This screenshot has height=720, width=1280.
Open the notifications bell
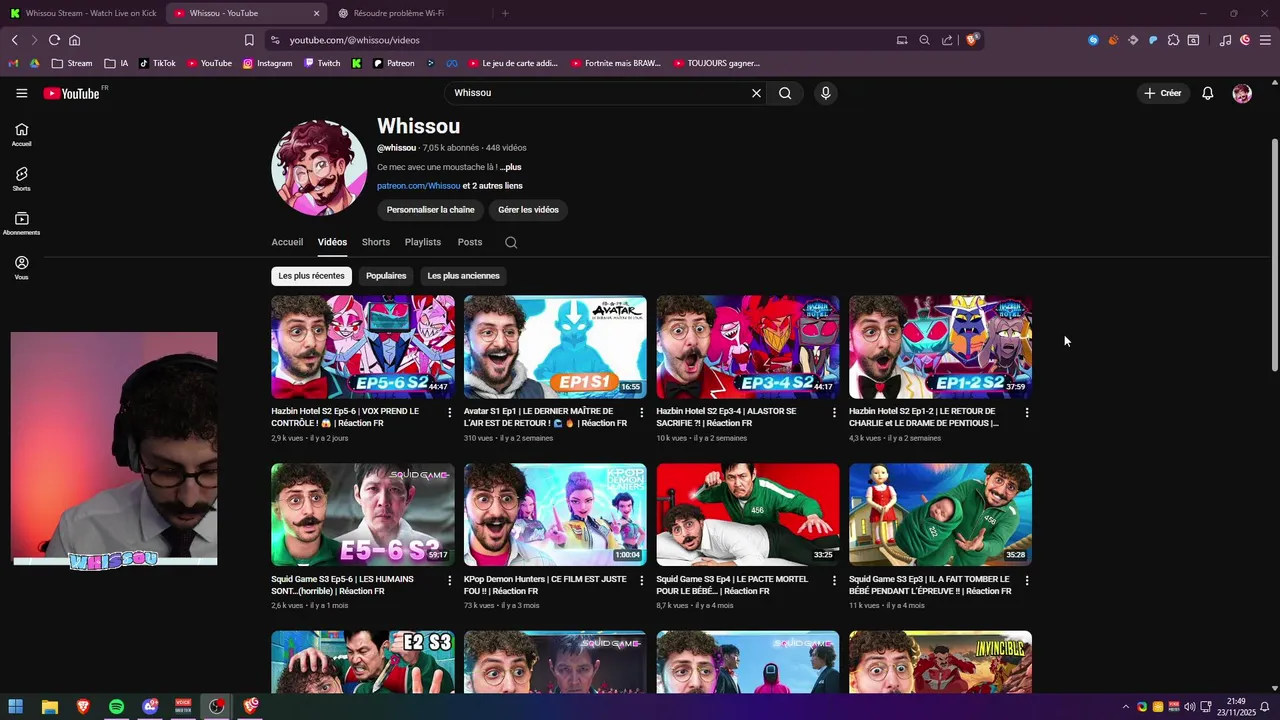pos(1208,93)
